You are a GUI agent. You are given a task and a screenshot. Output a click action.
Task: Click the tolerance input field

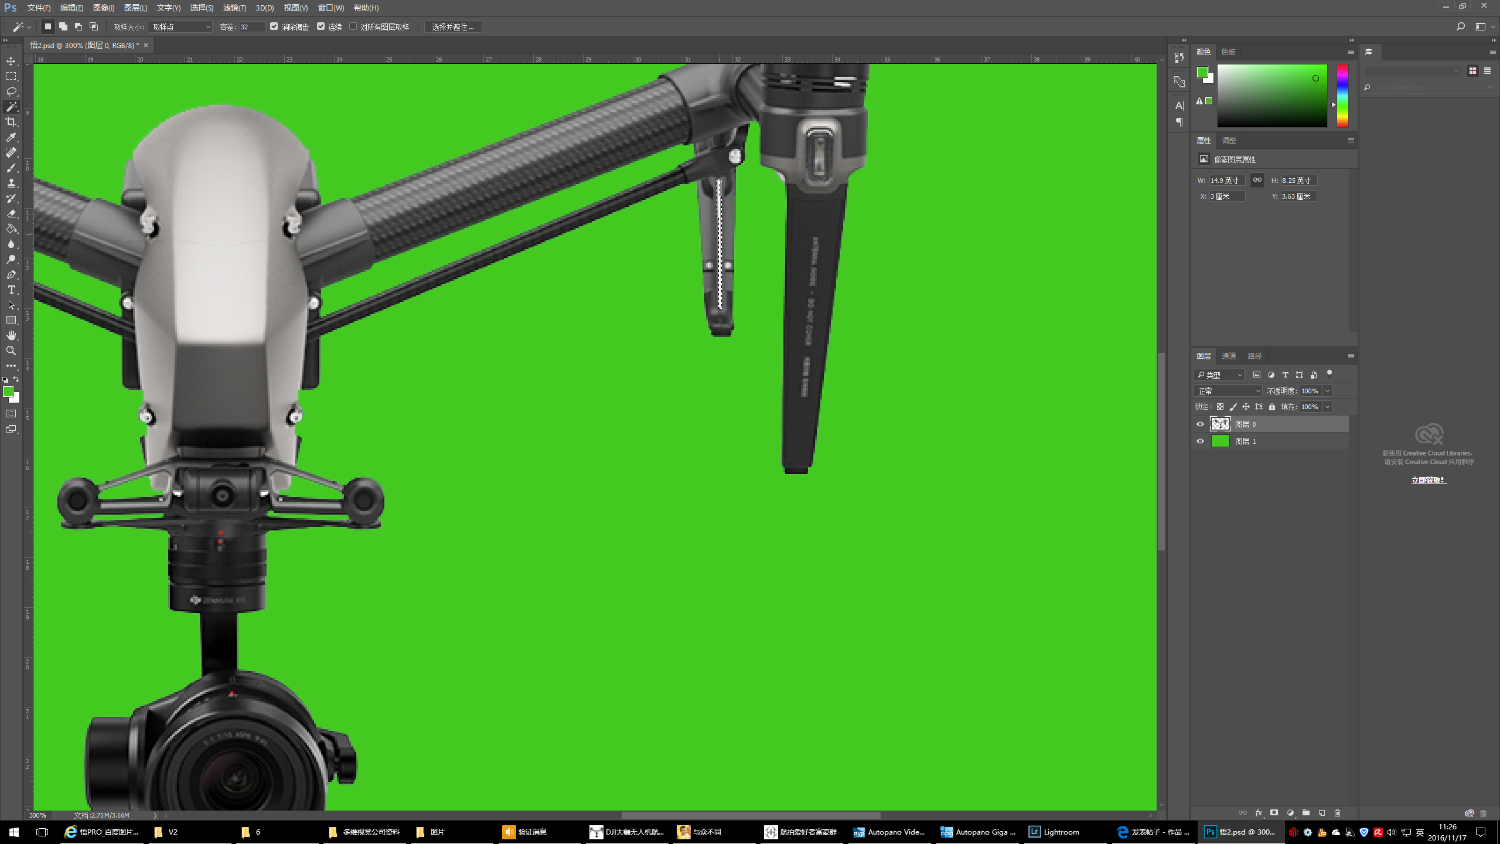point(252,27)
